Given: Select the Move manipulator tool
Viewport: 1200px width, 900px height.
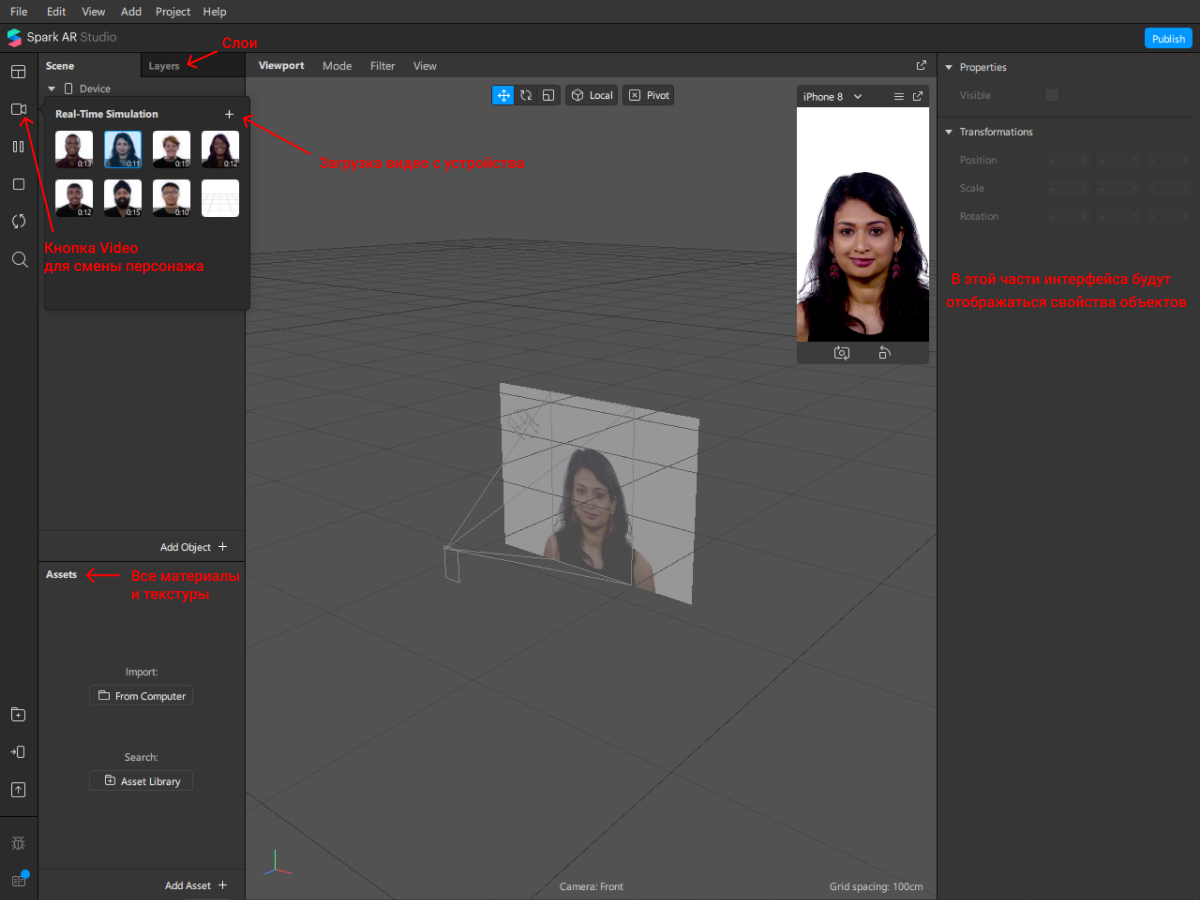Looking at the screenshot, I should pyautogui.click(x=502, y=95).
